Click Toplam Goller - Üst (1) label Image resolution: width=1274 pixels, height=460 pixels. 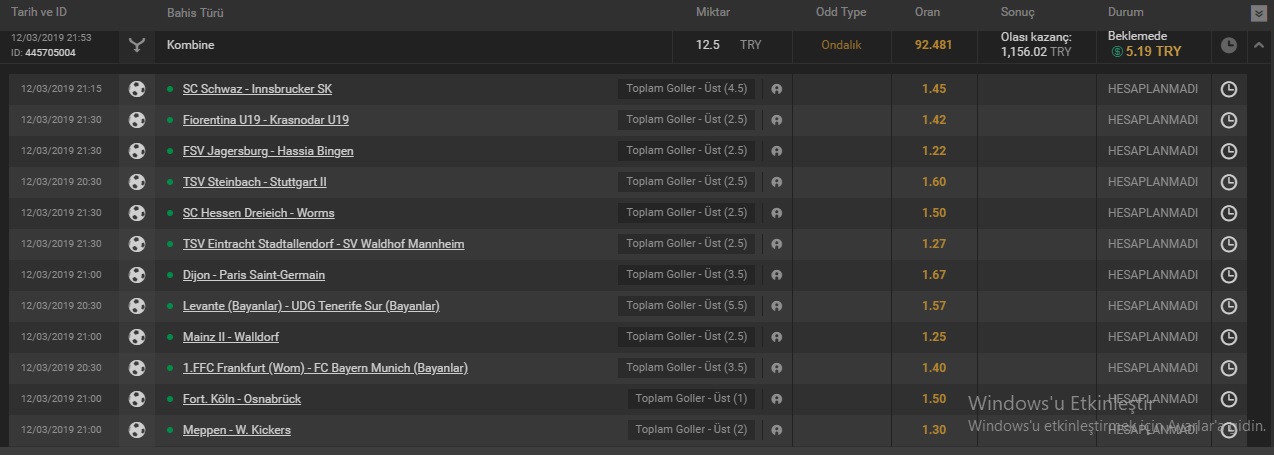[x=692, y=399]
